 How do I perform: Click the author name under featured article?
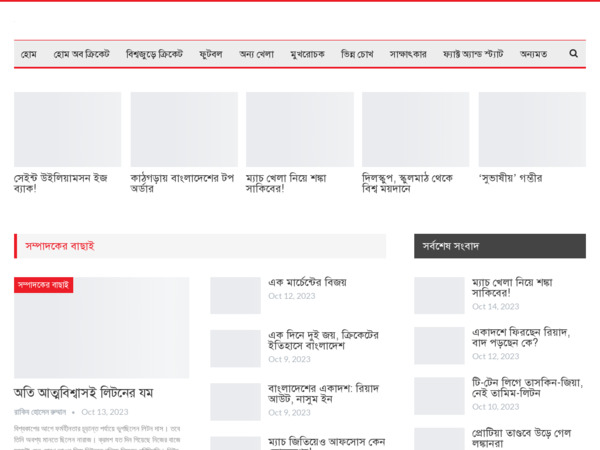40,412
